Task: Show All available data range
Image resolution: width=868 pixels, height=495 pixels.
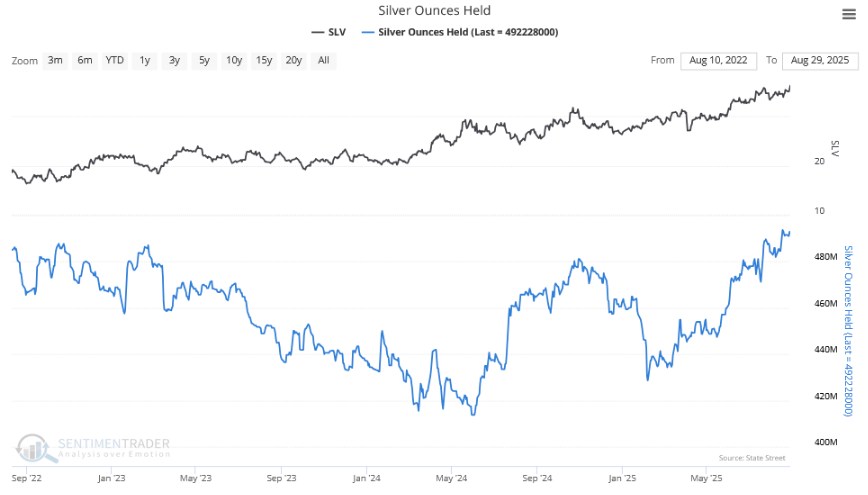Action: click(324, 60)
